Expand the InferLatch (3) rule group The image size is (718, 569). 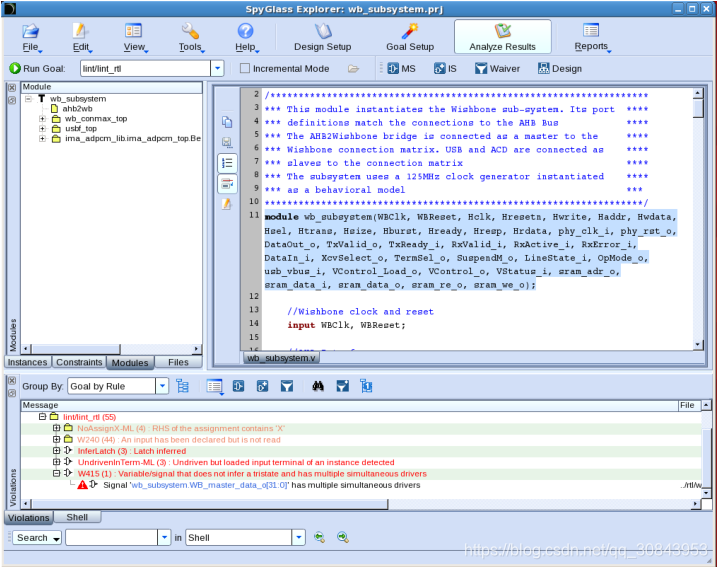[56, 450]
